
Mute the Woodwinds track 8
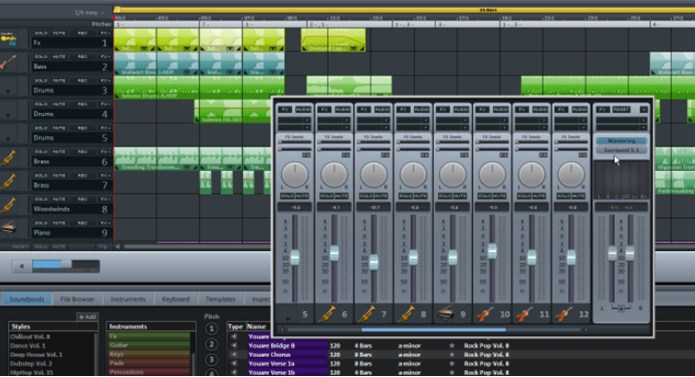click(59, 199)
